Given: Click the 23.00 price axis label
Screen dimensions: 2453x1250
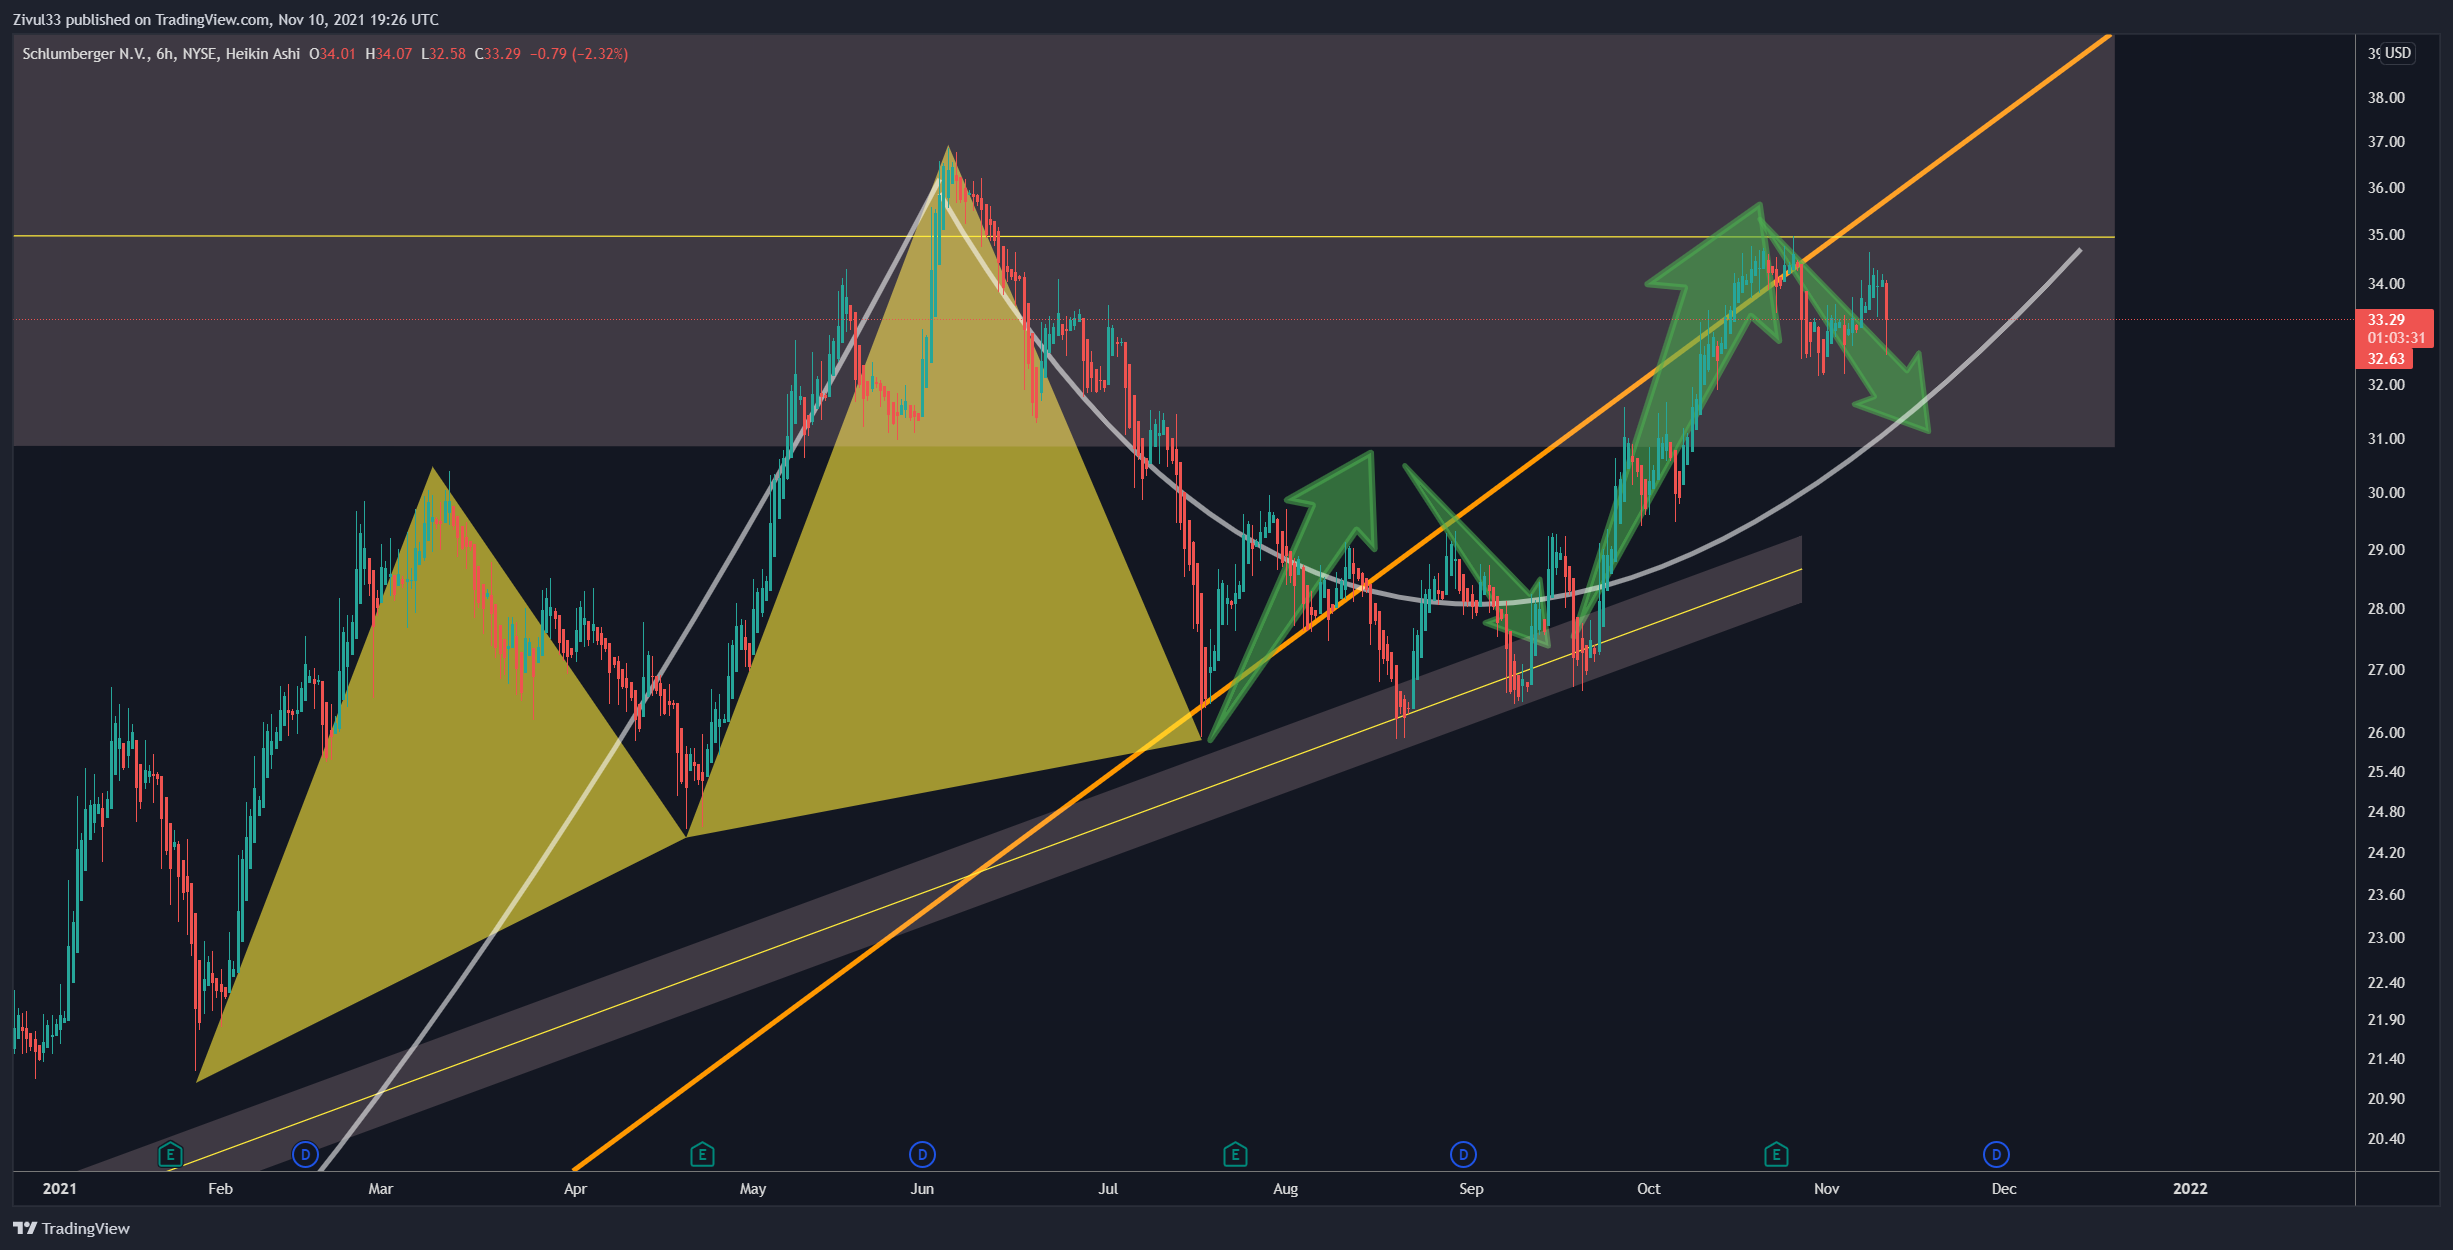Looking at the screenshot, I should coord(2386,938).
